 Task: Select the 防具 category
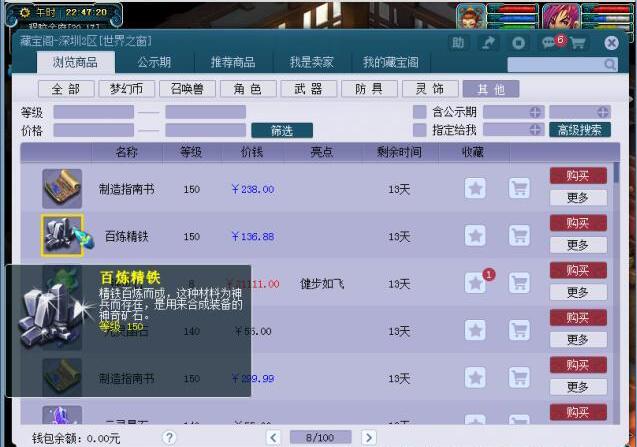pos(369,89)
